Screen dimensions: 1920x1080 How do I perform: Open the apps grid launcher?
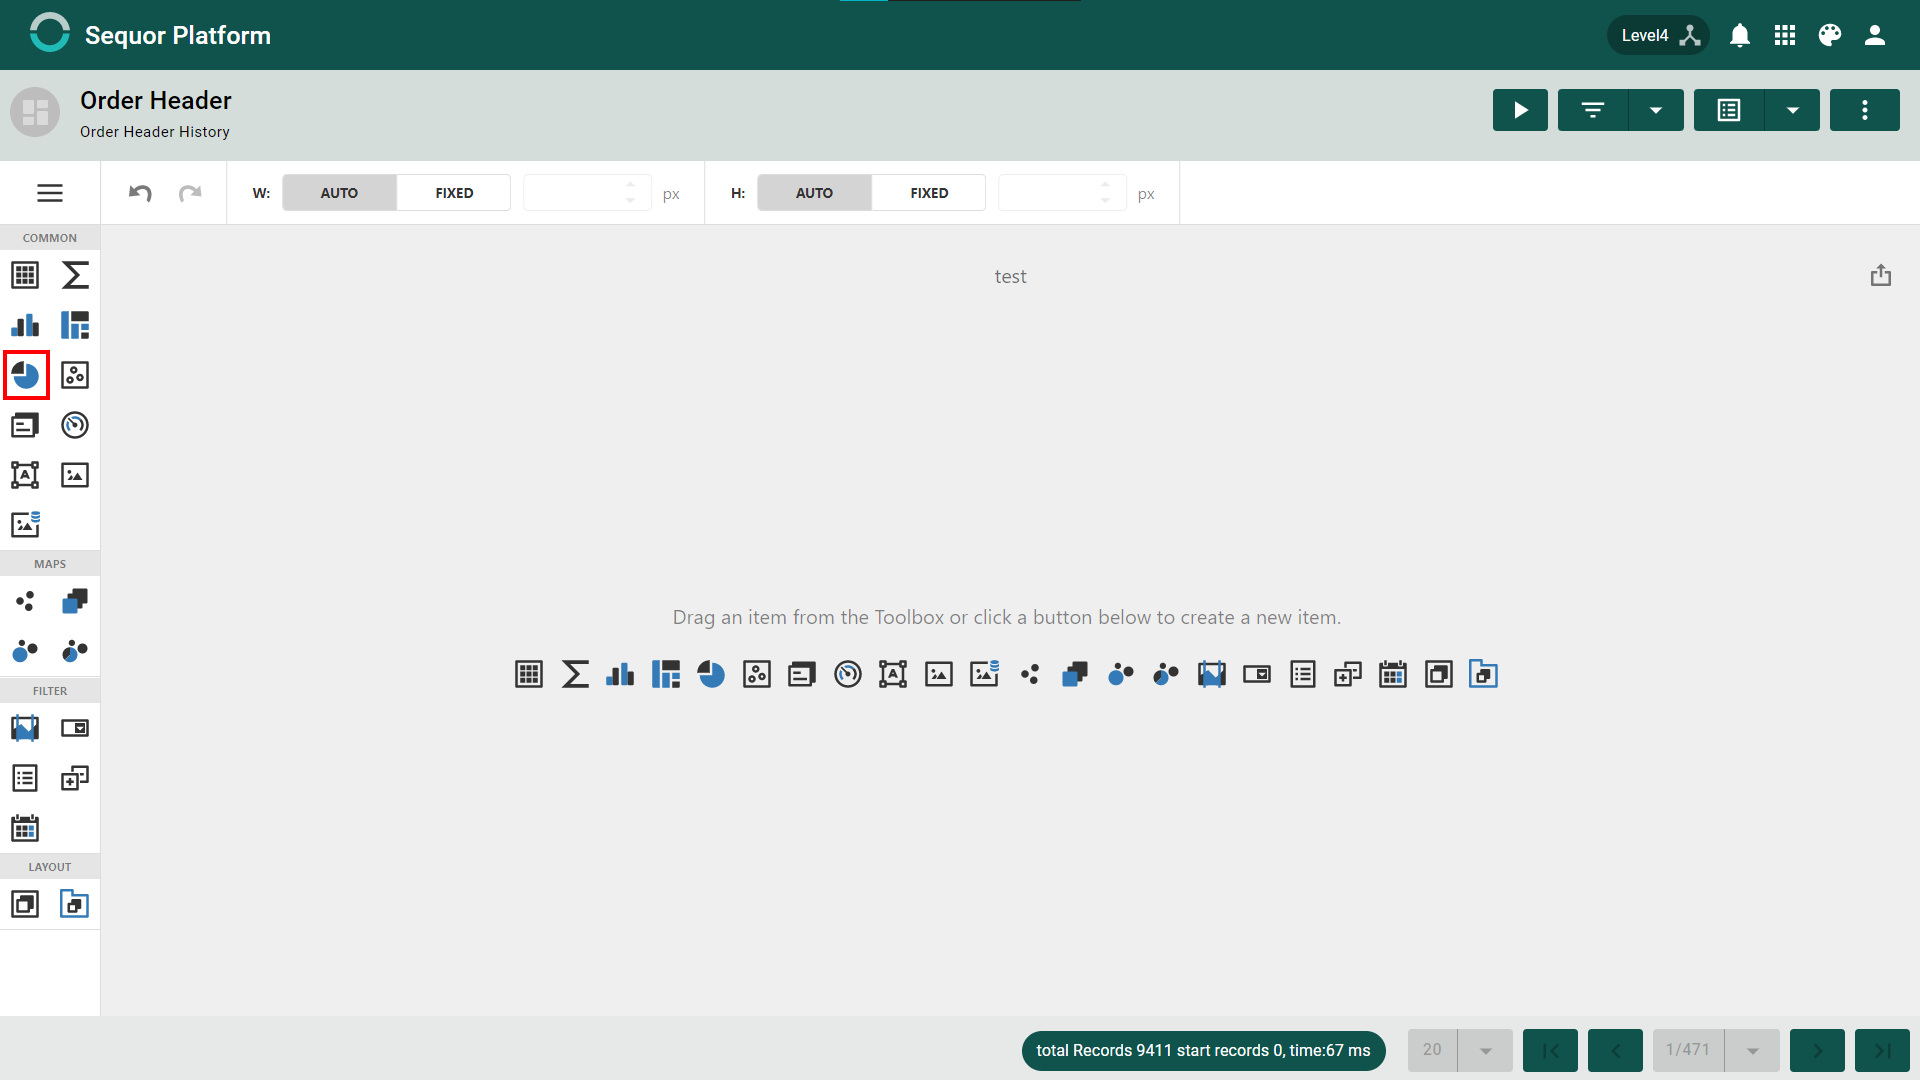(x=1785, y=35)
